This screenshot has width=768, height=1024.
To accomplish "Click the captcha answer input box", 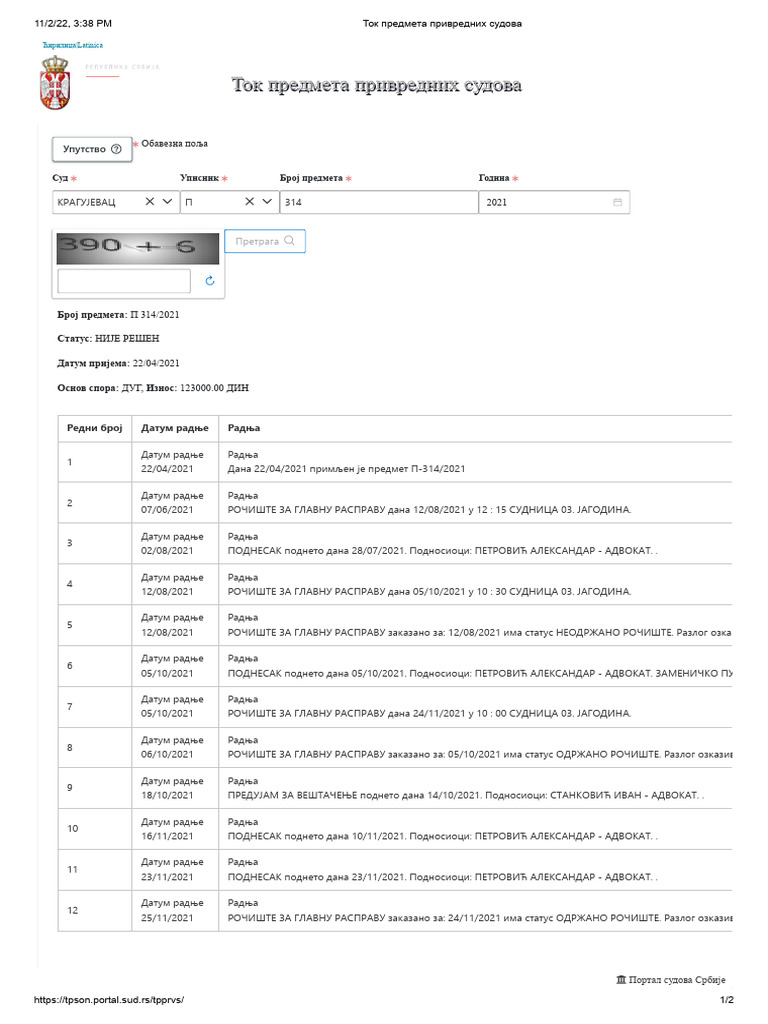I will pyautogui.click(x=124, y=281).
